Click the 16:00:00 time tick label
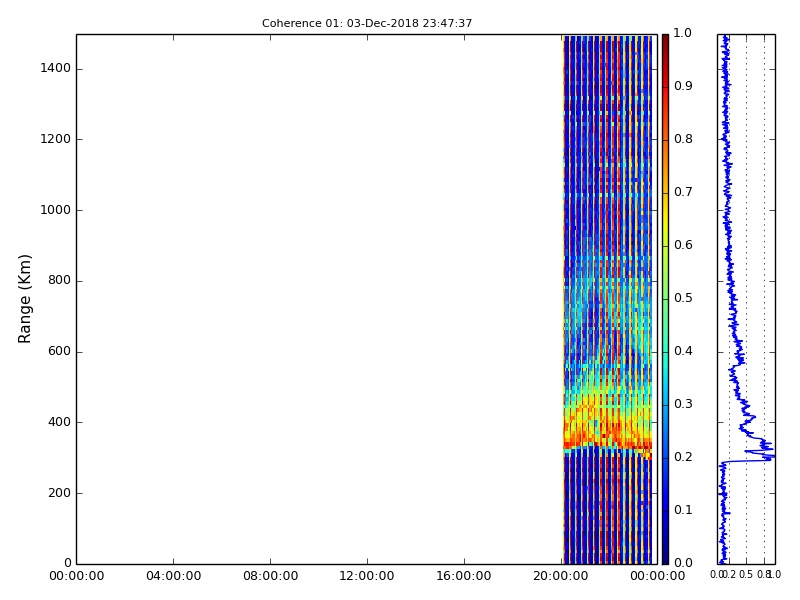Image resolution: width=800 pixels, height=600 pixels. [464, 576]
